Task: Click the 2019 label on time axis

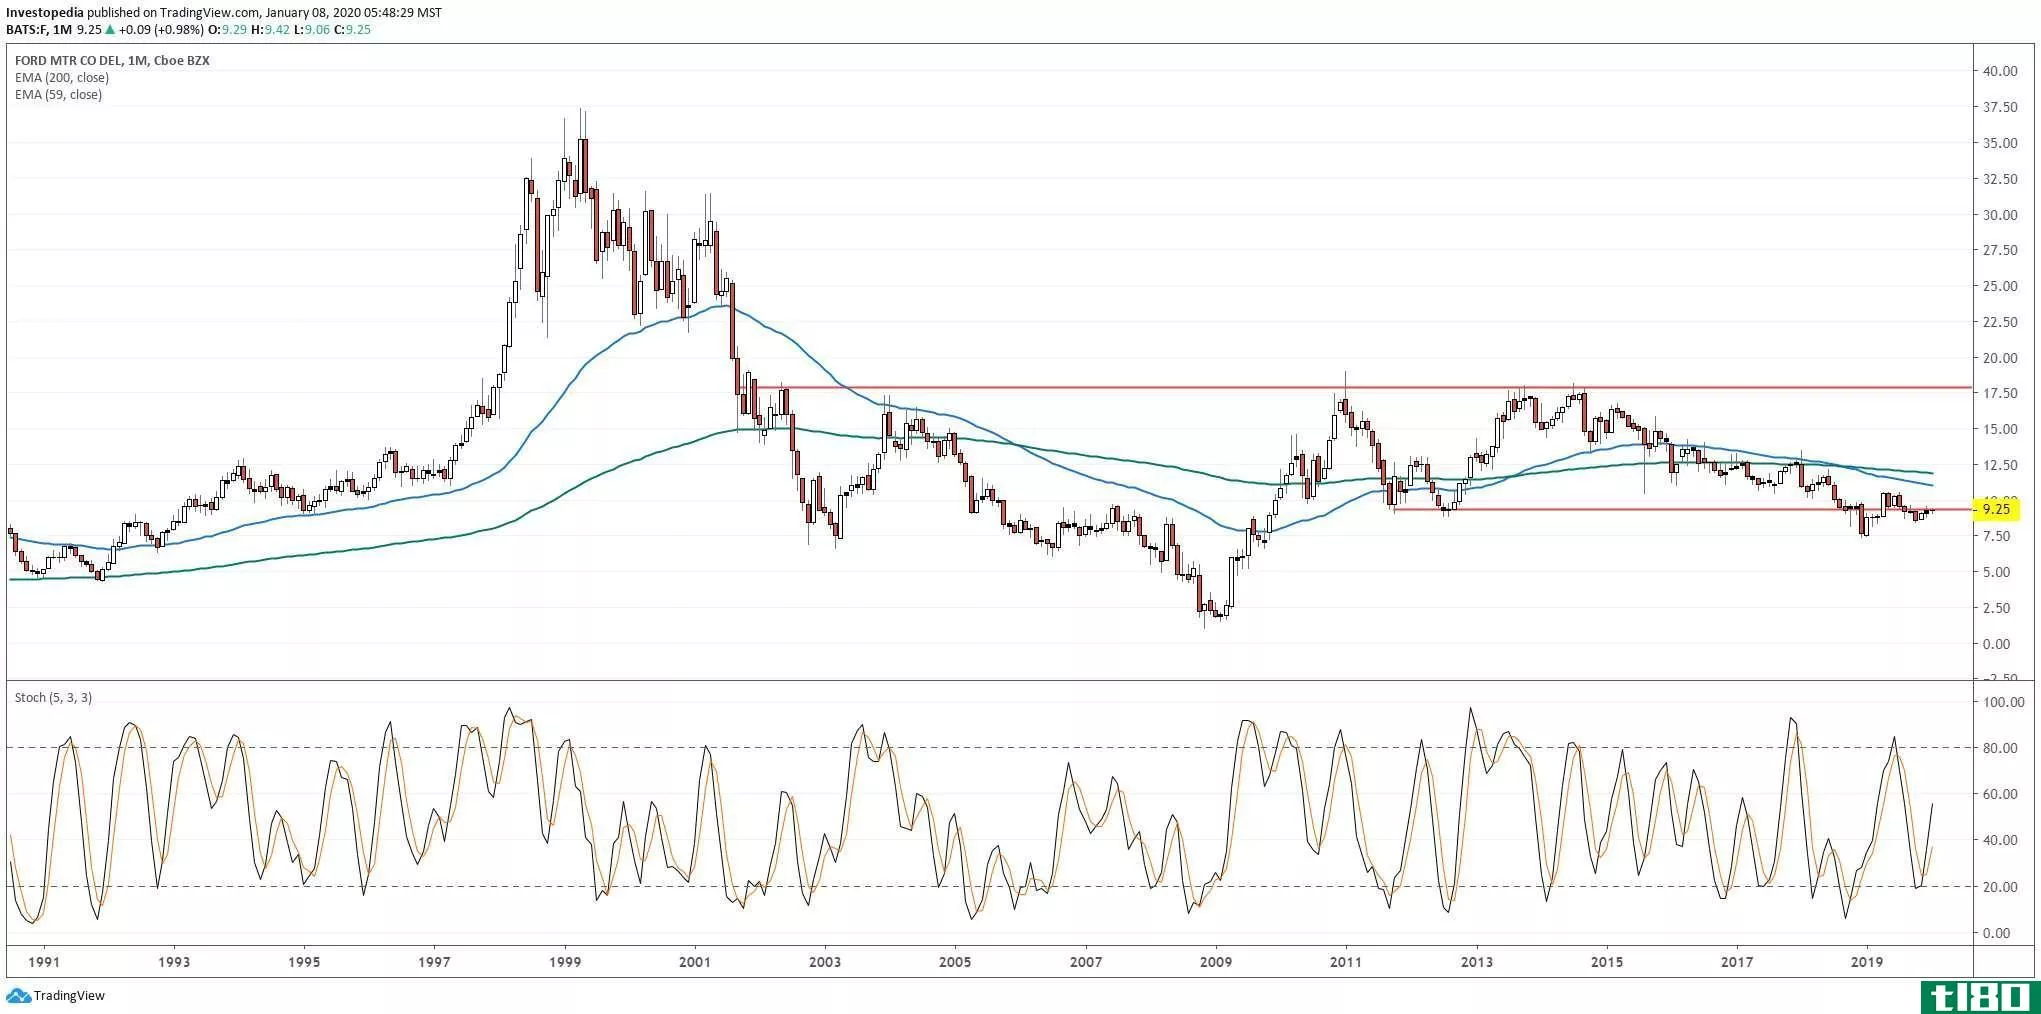Action: [x=1867, y=962]
